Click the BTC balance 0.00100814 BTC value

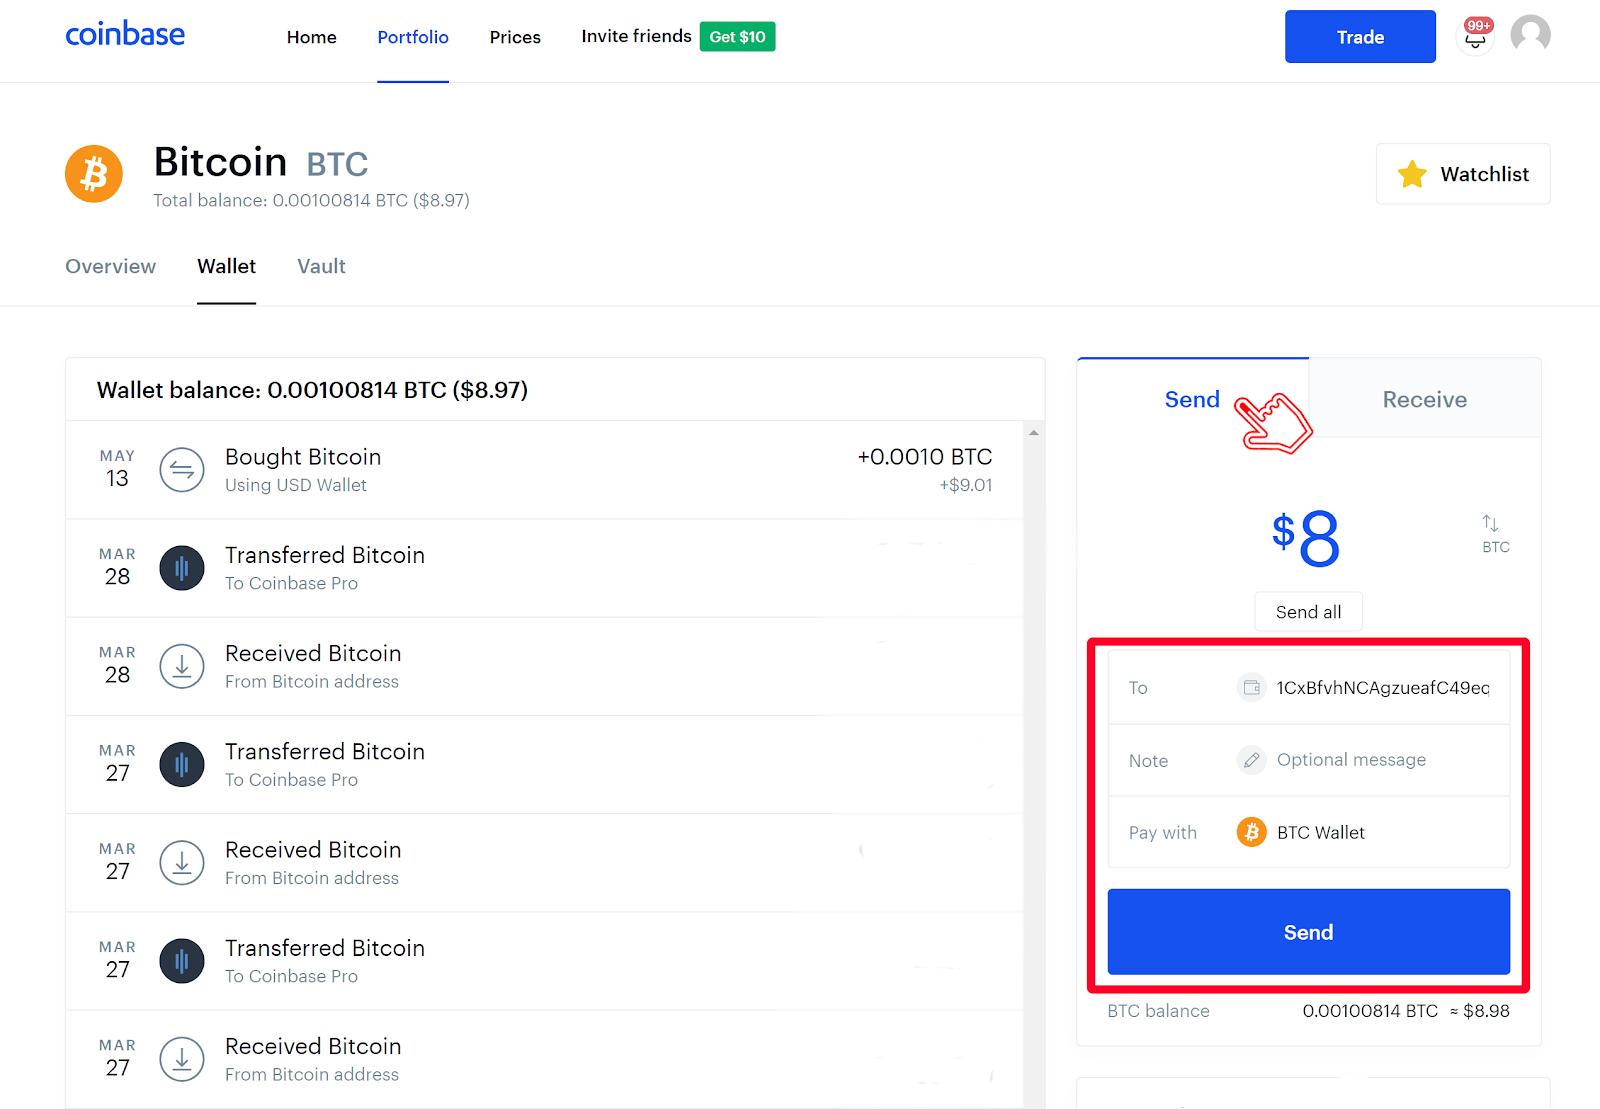pos(1370,1011)
